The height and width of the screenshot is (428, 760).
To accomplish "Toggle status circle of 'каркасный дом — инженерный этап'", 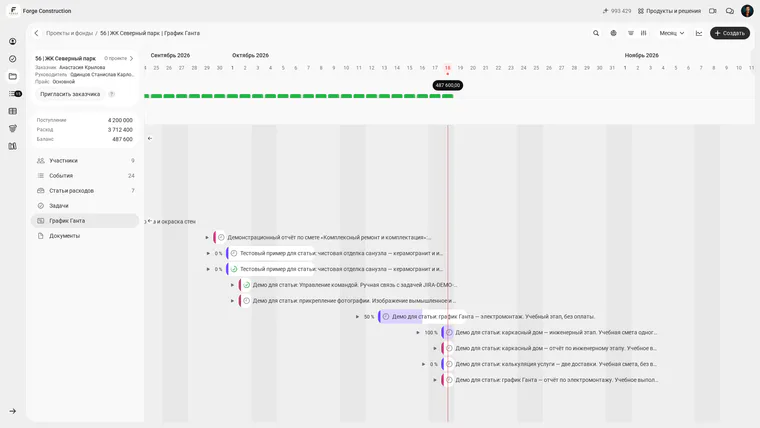I will point(449,333).
